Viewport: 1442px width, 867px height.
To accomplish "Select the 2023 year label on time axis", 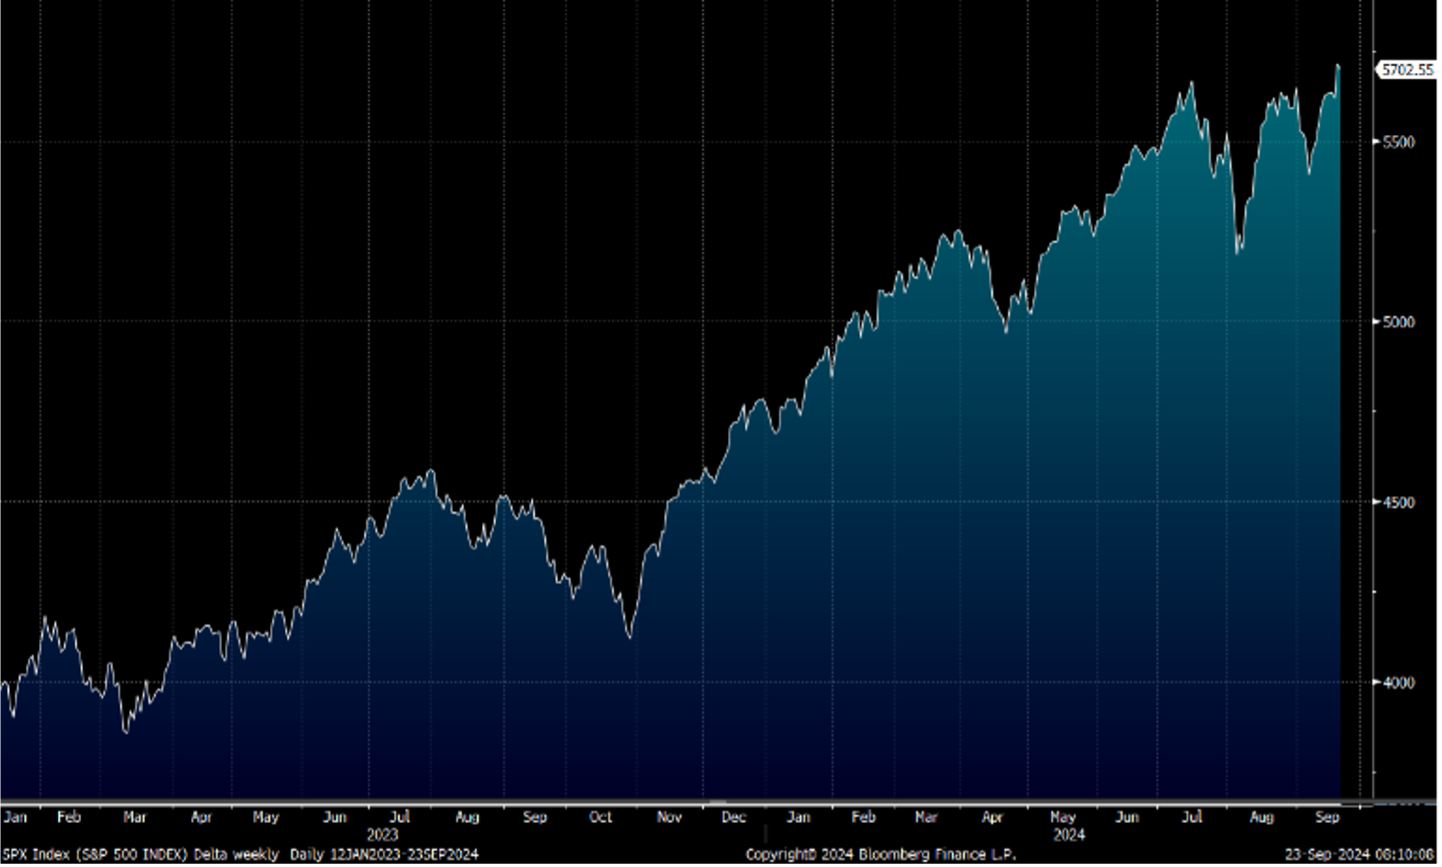I will click(382, 834).
